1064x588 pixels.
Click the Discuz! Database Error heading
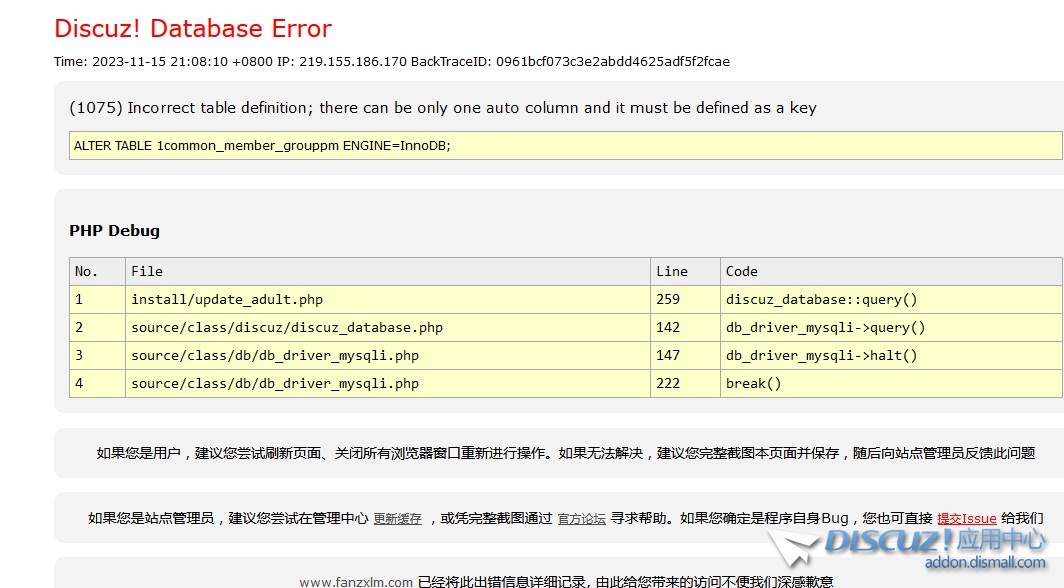pyautogui.click(x=193, y=28)
